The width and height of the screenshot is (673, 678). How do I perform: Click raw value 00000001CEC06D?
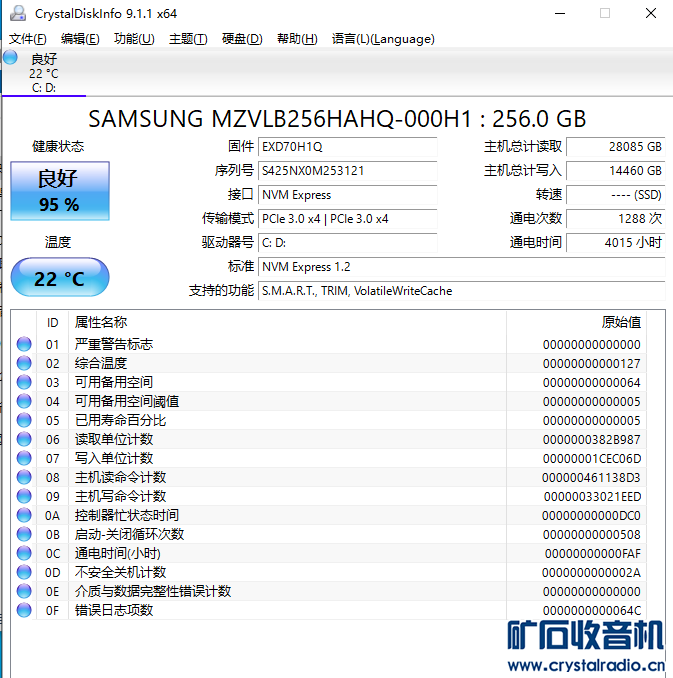coord(592,459)
